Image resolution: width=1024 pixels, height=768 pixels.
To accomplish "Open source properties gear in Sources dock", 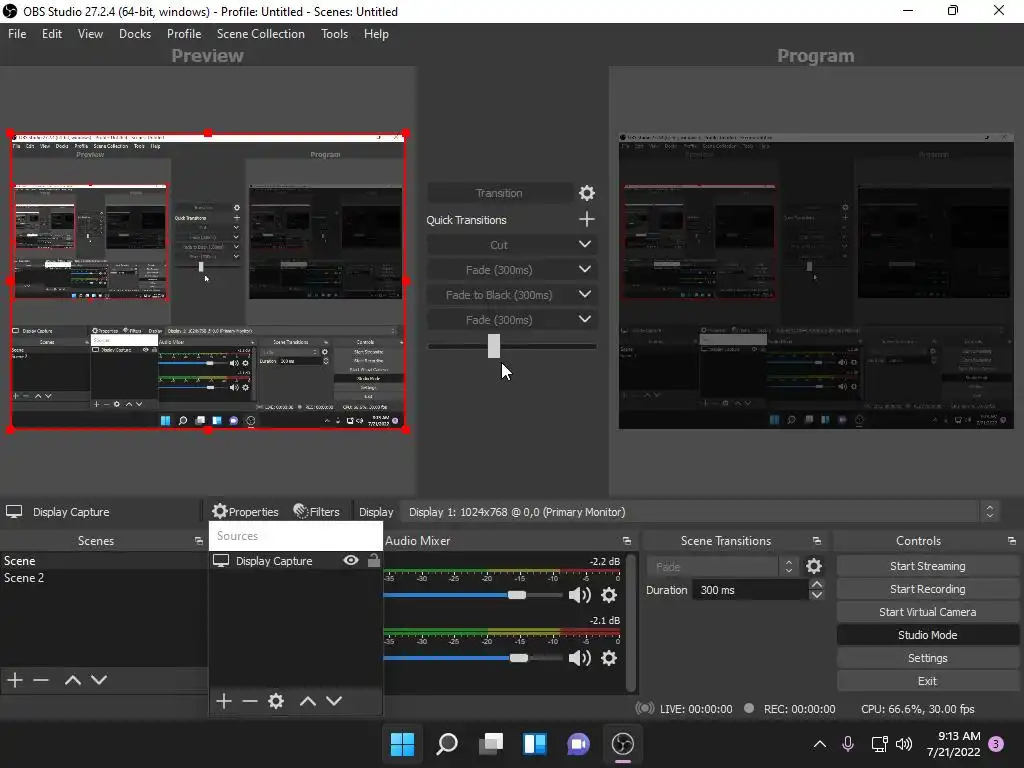I will click(x=276, y=701).
